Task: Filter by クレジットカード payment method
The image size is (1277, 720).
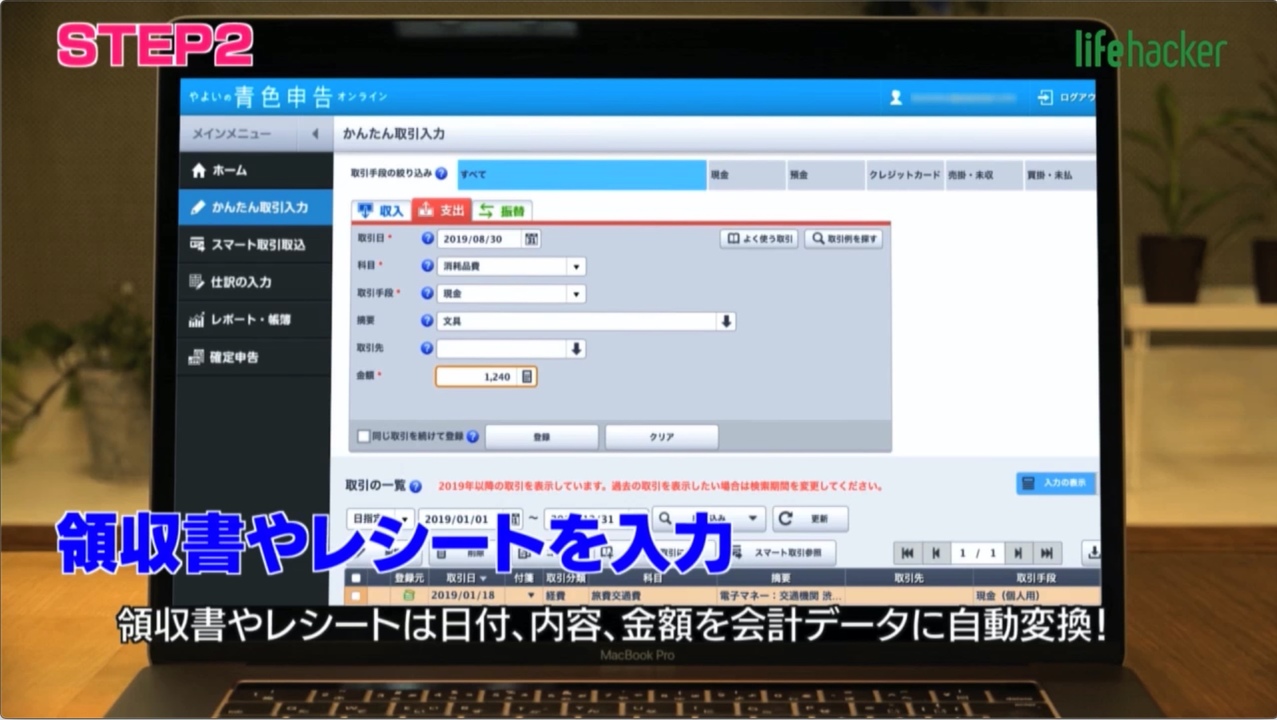Action: click(x=905, y=175)
